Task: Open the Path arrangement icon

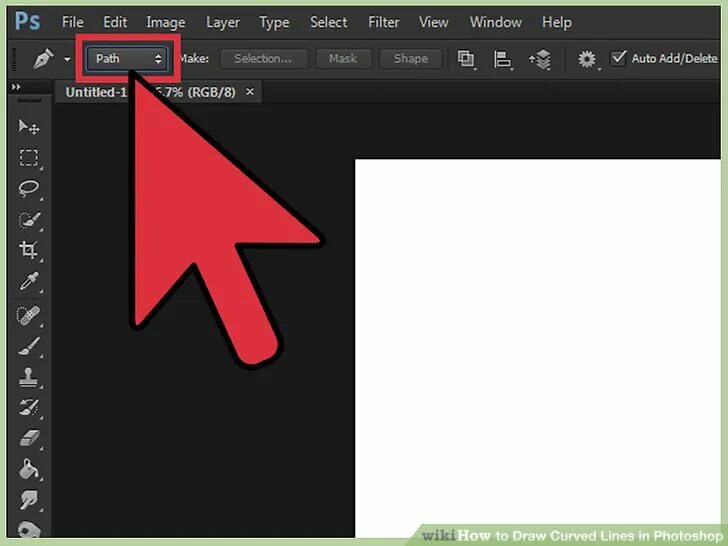Action: pos(540,59)
